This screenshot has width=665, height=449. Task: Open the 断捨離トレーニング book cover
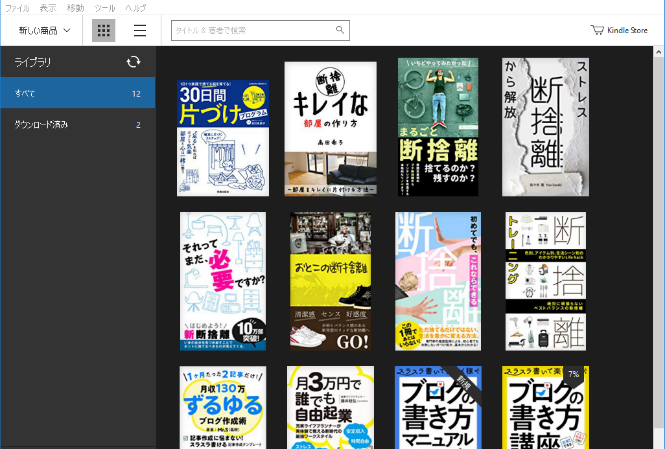click(546, 281)
